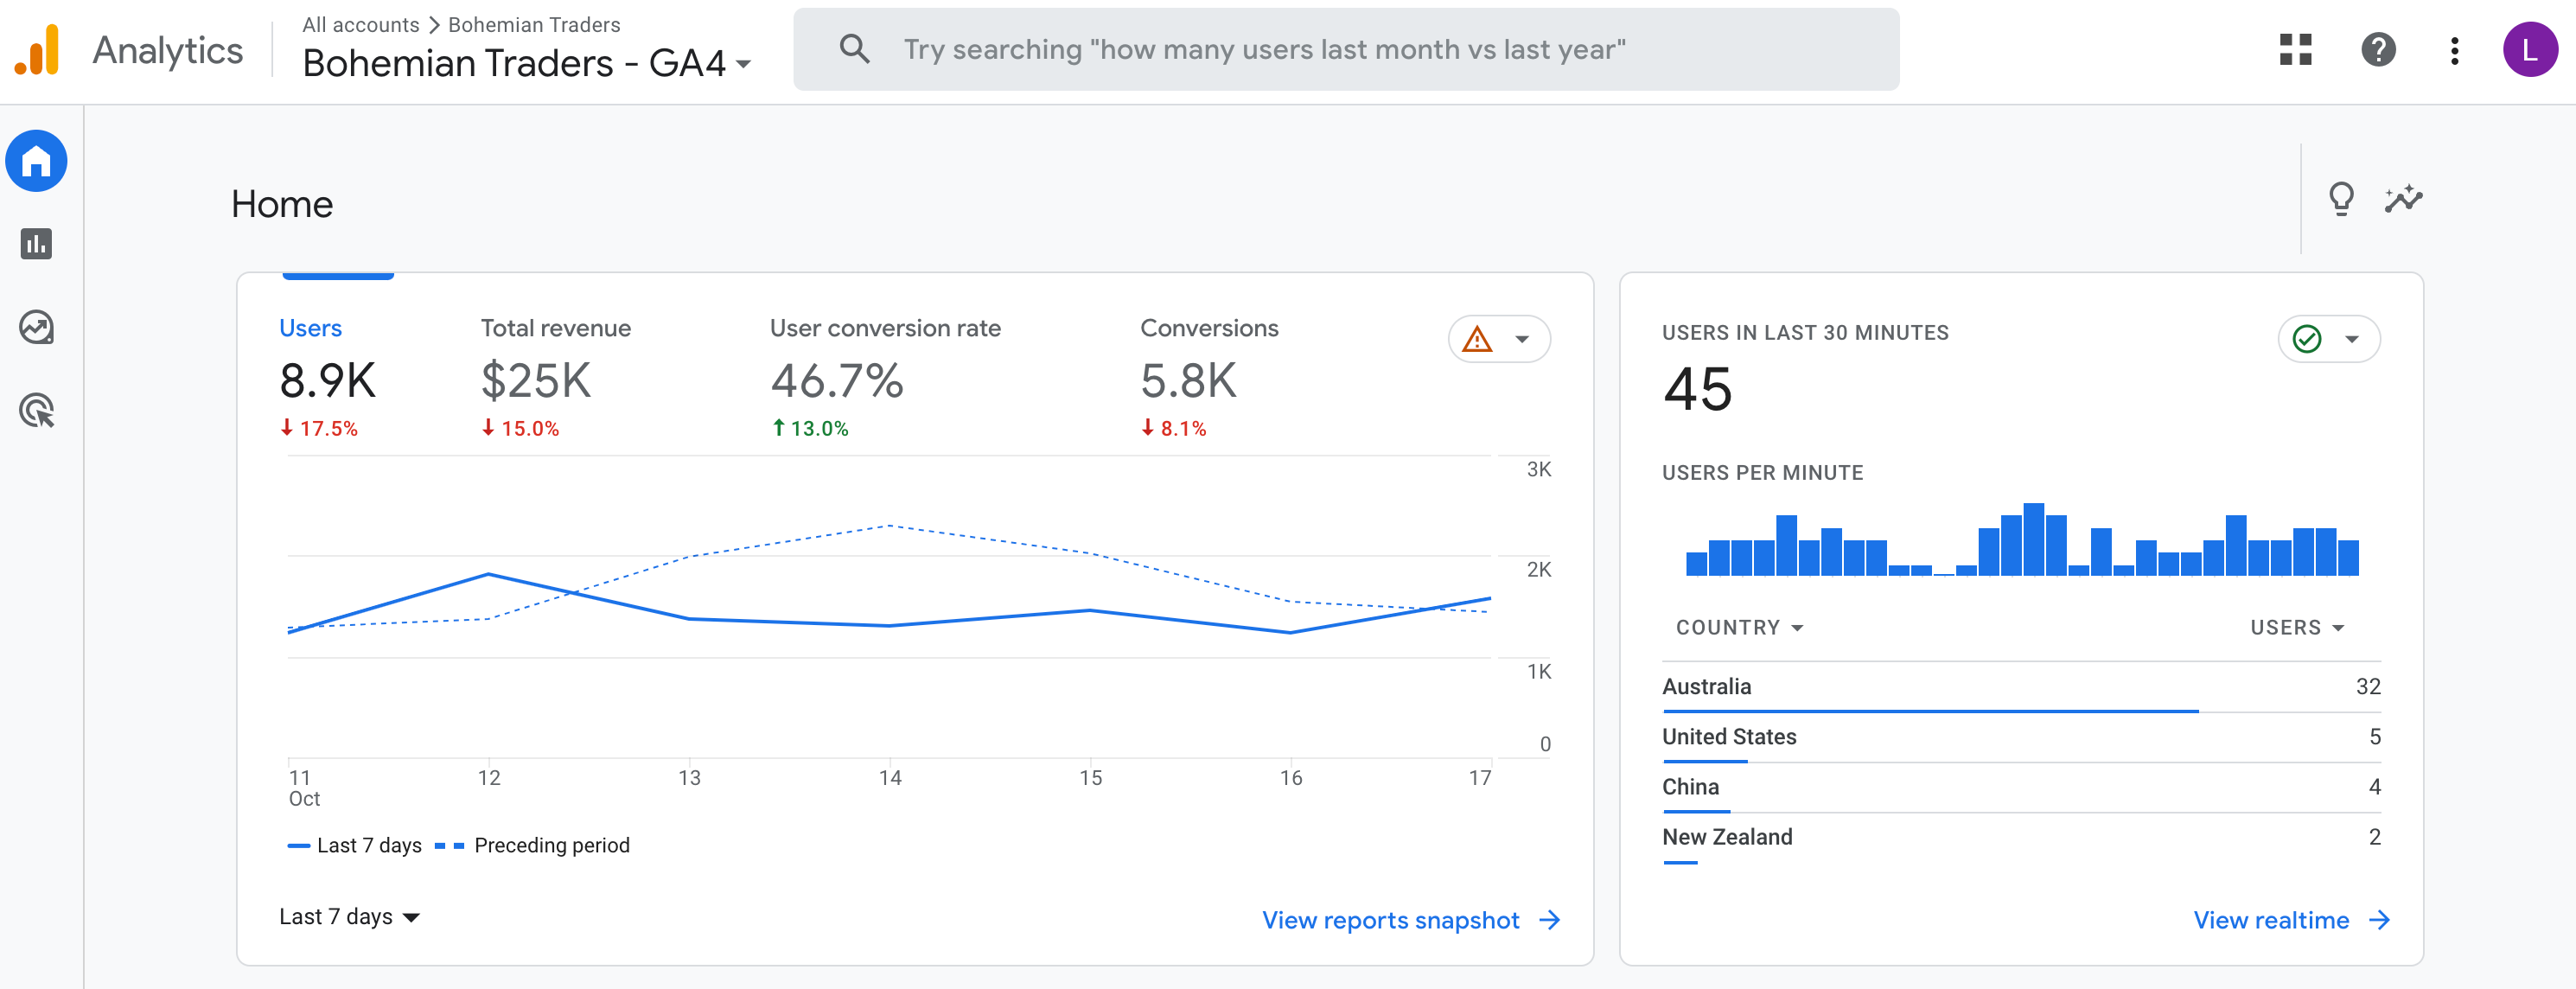
Task: Open the USERS metric dropdown
Action: click(2297, 628)
